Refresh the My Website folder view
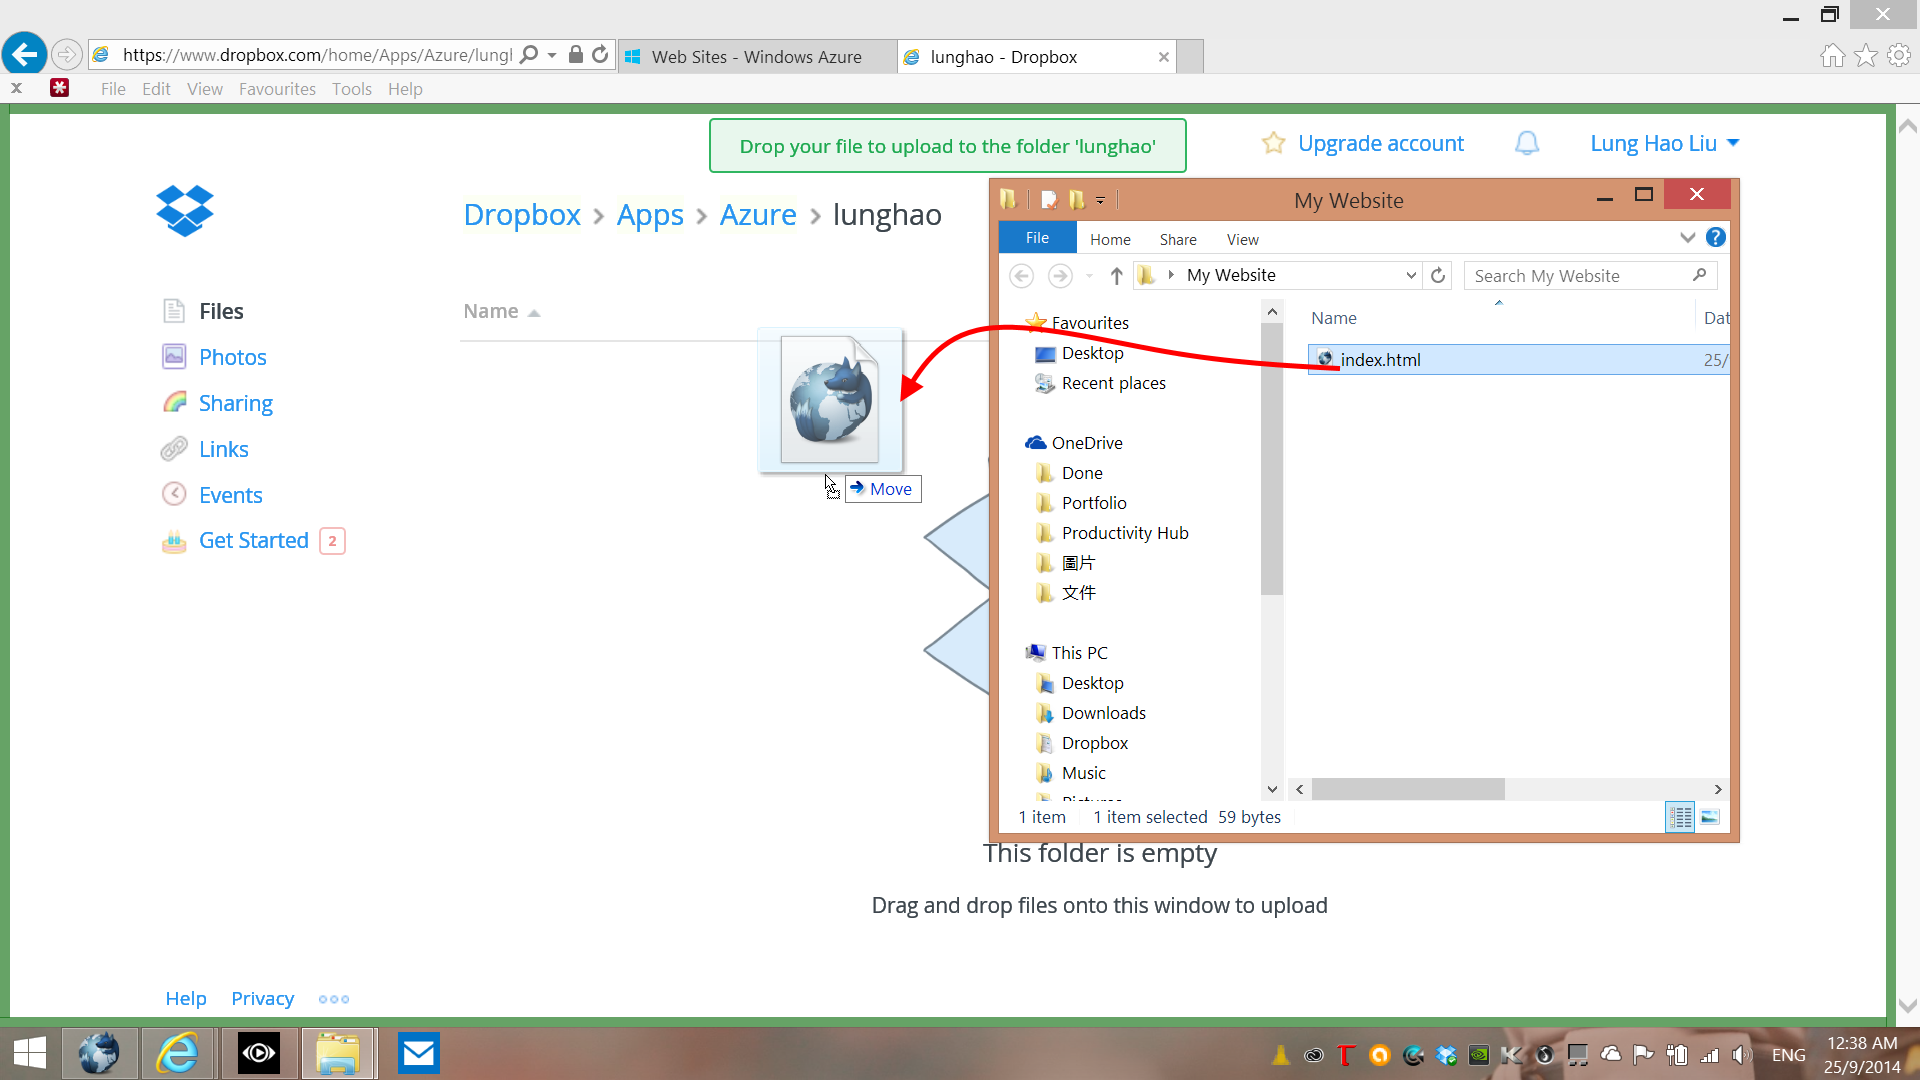Viewport: 1920px width, 1080px height. 1438,275
